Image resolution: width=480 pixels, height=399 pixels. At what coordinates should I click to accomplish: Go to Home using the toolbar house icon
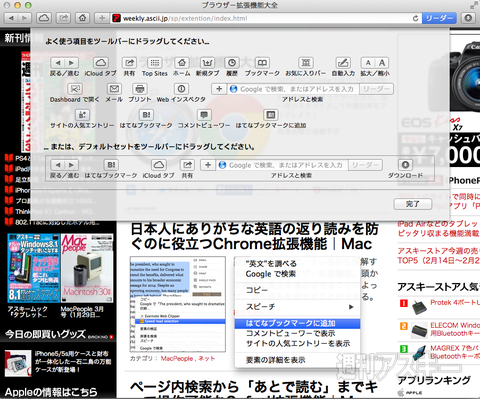coord(82,18)
